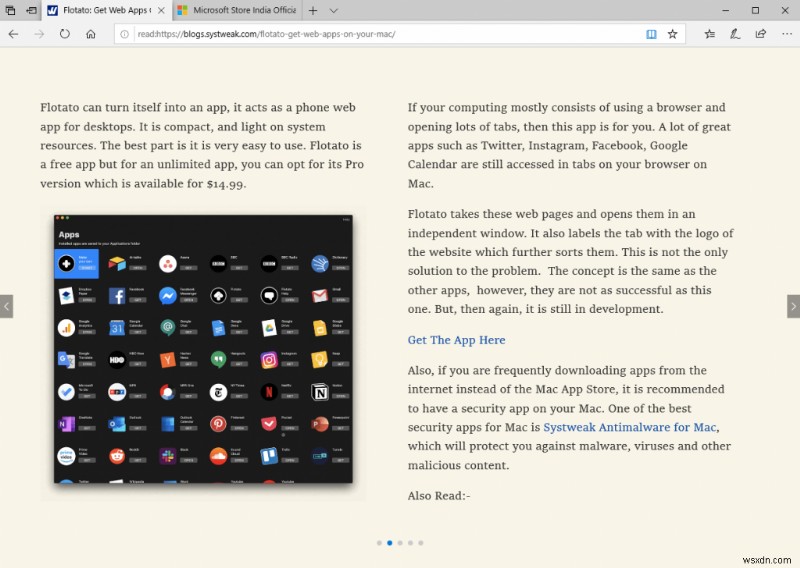
Task: Click HBO icon in Apps screenshot
Action: tap(117, 360)
